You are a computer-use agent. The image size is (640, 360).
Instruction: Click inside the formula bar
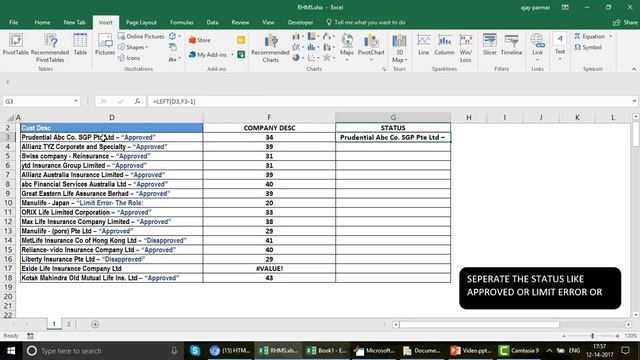pyautogui.click(x=390, y=101)
